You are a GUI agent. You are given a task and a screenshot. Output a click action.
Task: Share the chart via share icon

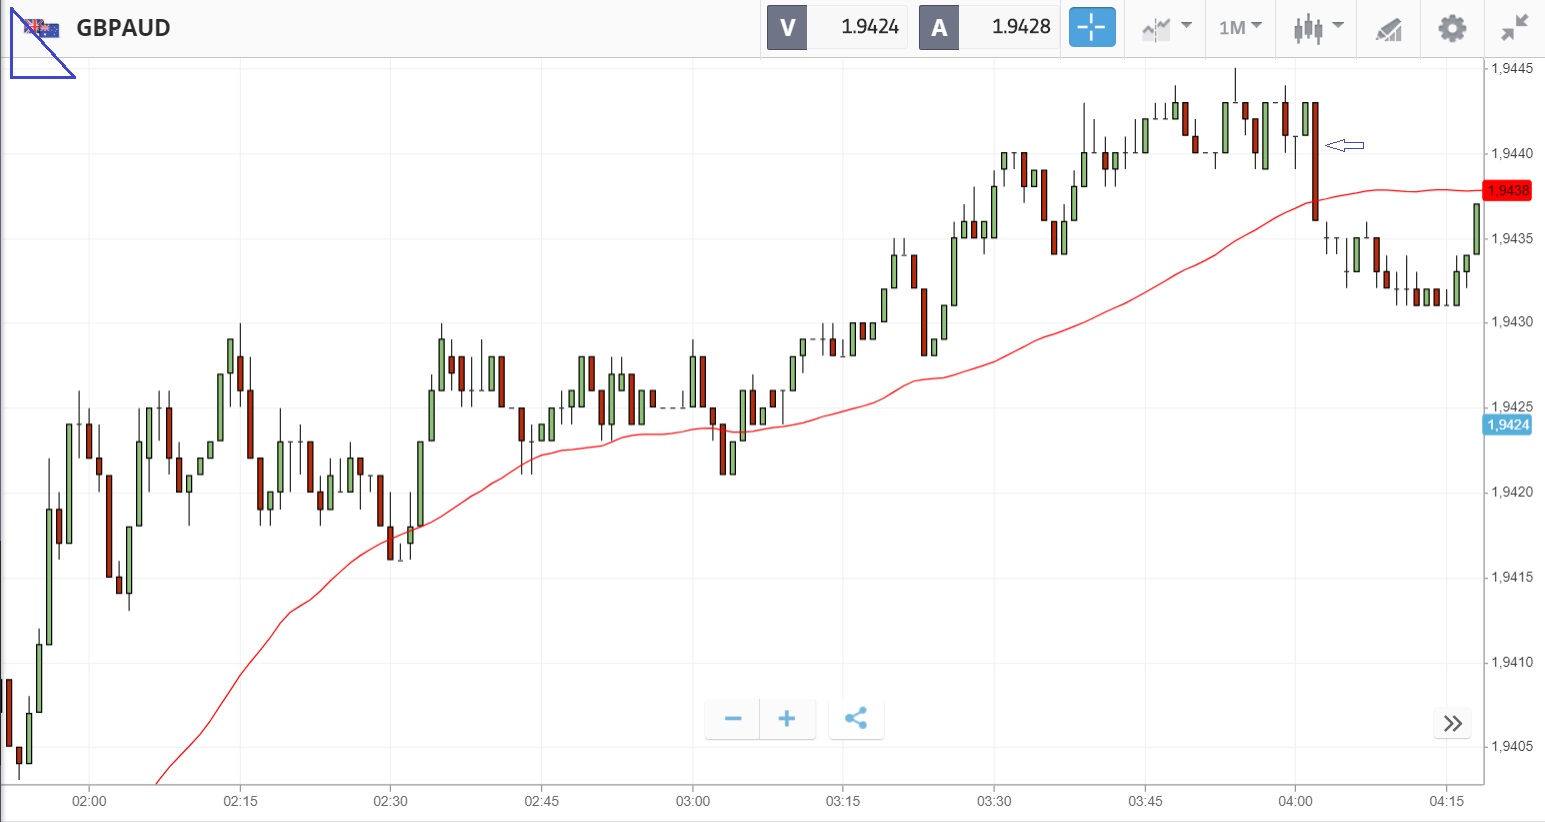point(856,719)
